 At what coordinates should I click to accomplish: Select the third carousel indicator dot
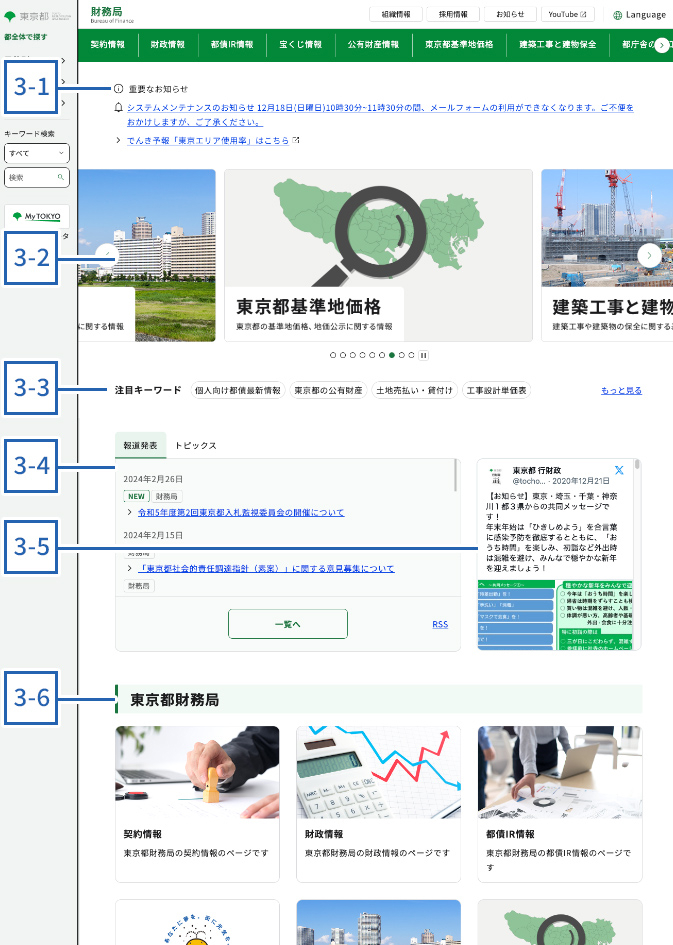[352, 355]
